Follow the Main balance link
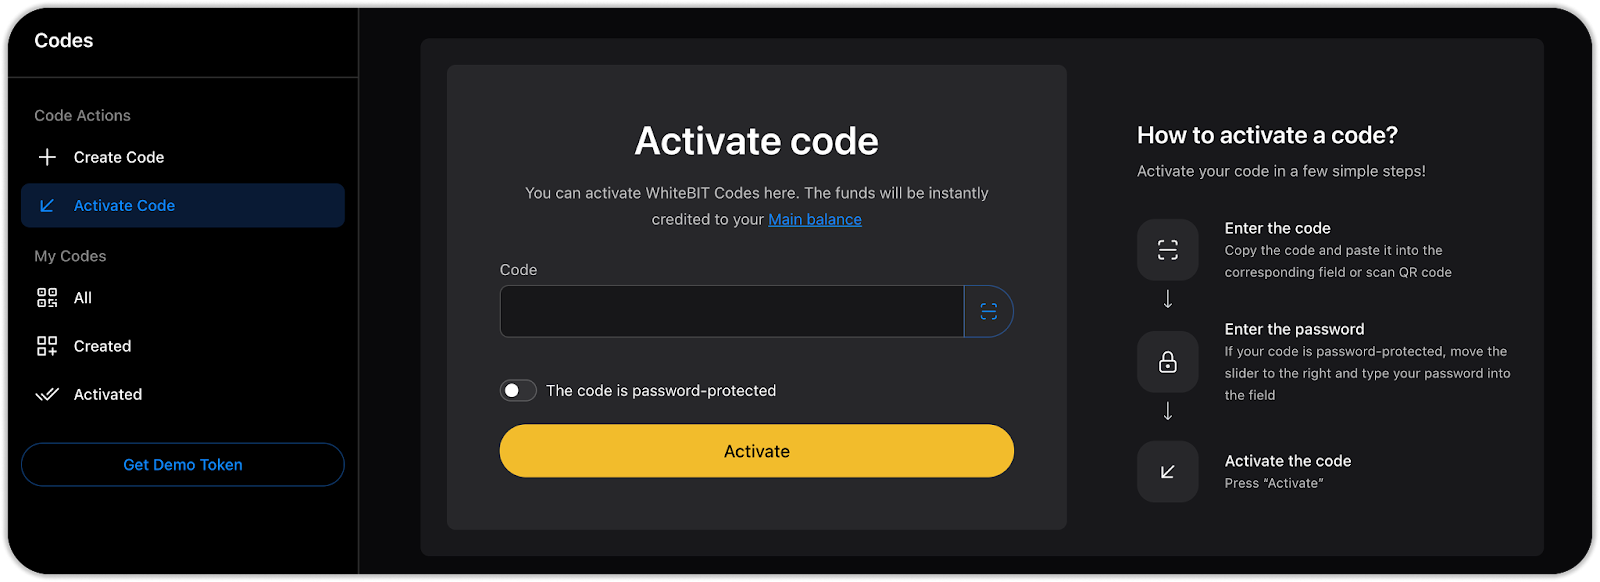Screen dimensions: 1600x582 [815, 219]
